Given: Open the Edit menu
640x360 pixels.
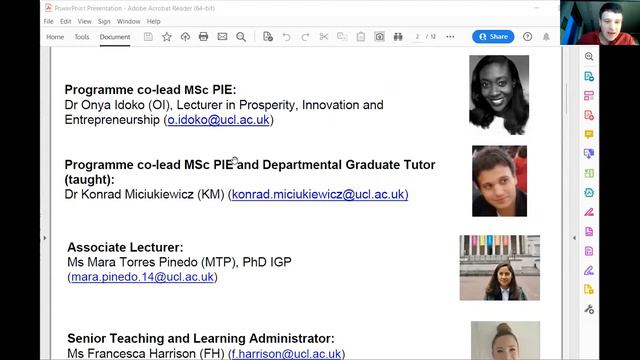Looking at the screenshot, I should tap(65, 21).
